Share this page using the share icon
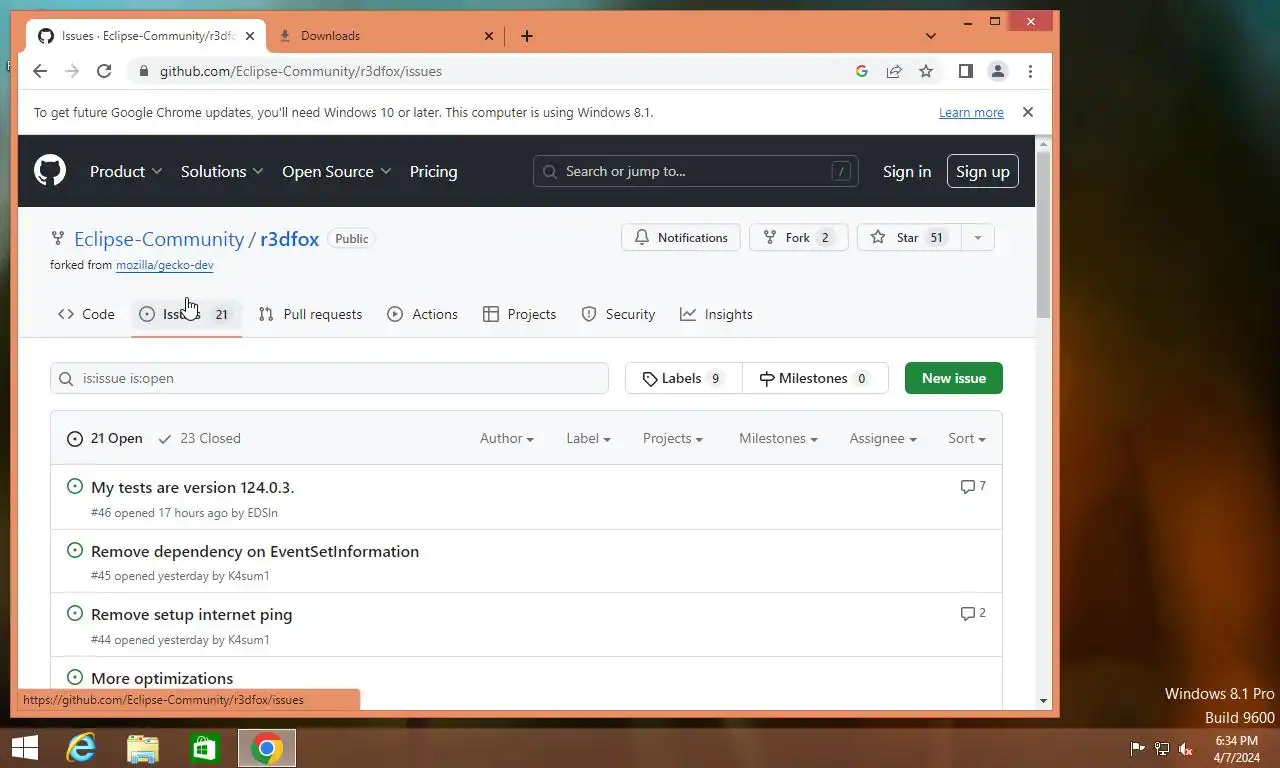This screenshot has width=1280, height=768. [894, 71]
